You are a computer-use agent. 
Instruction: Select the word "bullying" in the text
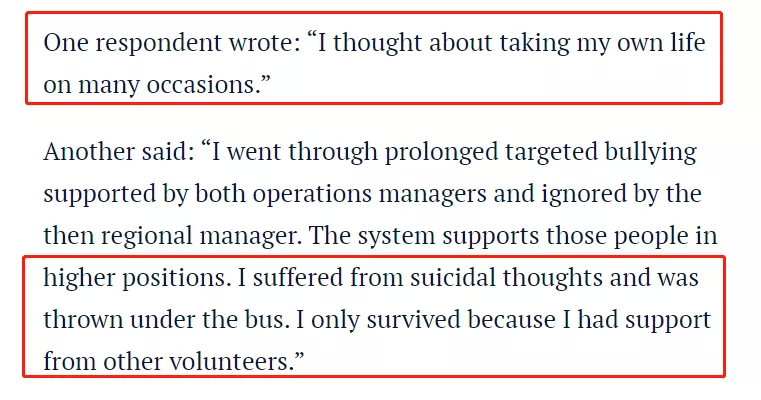650,153
